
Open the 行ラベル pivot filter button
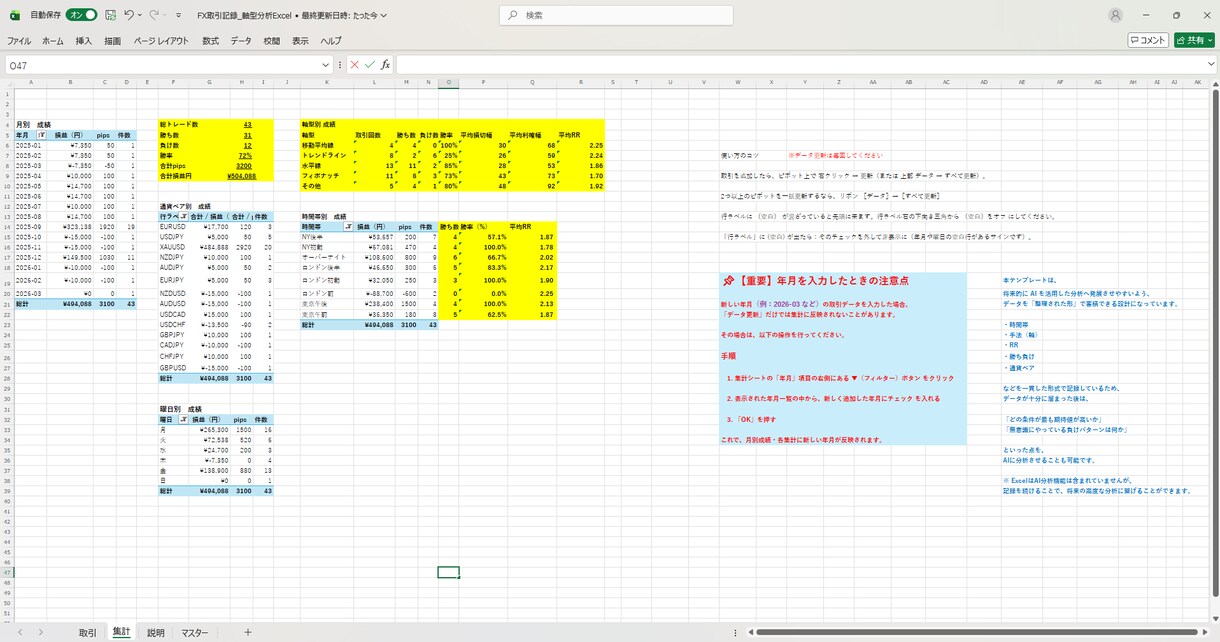[x=184, y=215]
